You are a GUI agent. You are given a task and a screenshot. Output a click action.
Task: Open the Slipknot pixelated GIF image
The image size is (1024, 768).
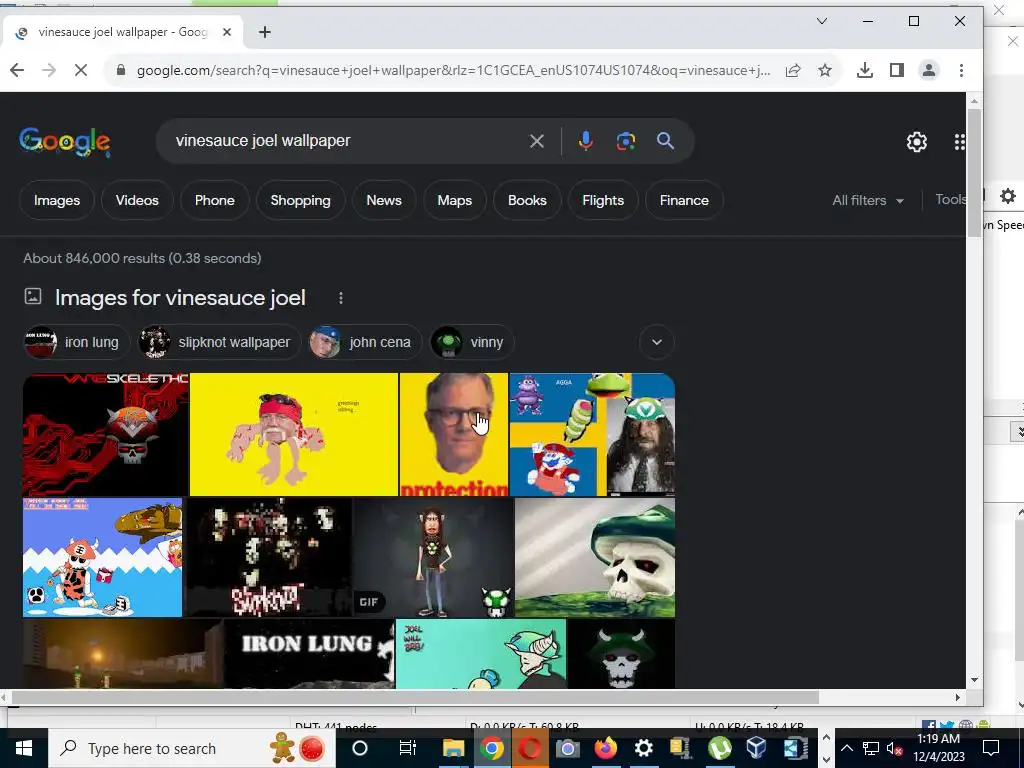tap(270, 558)
